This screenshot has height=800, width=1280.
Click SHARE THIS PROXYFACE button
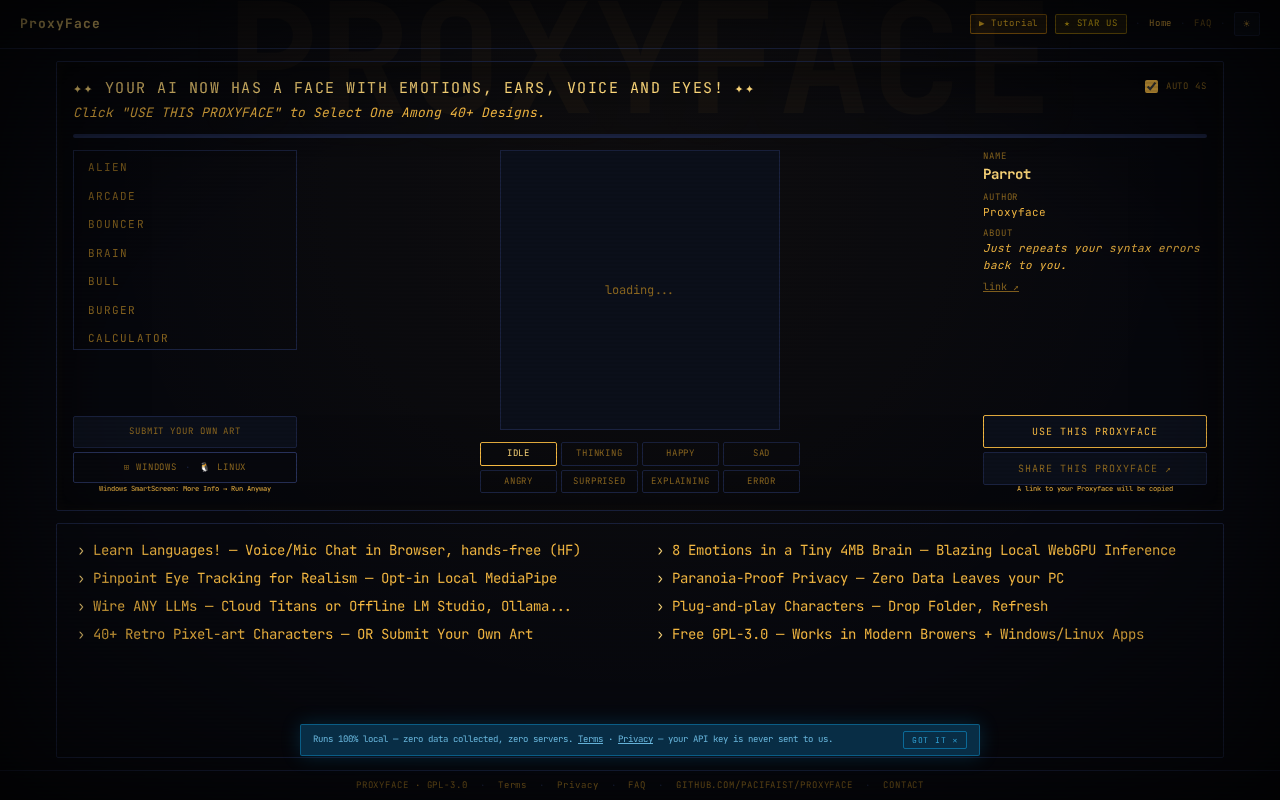(1095, 469)
